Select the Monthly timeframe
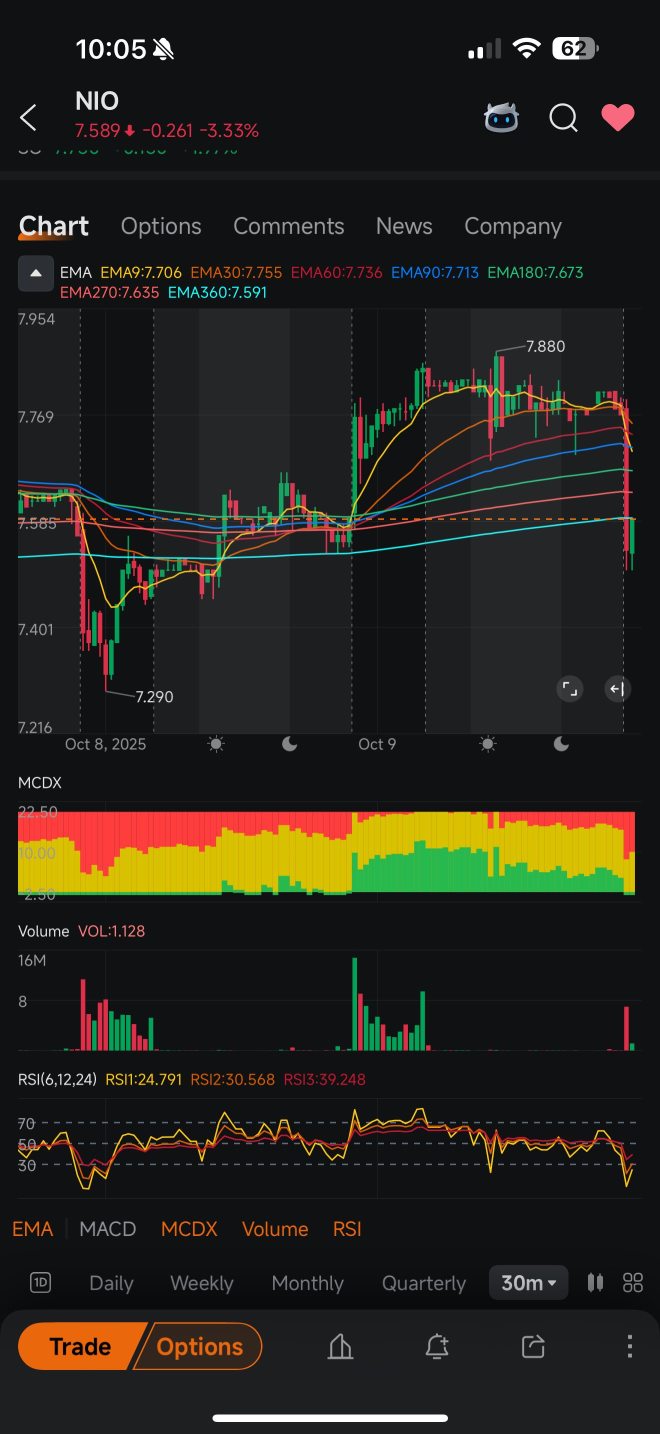660x1434 pixels. pyautogui.click(x=307, y=1283)
